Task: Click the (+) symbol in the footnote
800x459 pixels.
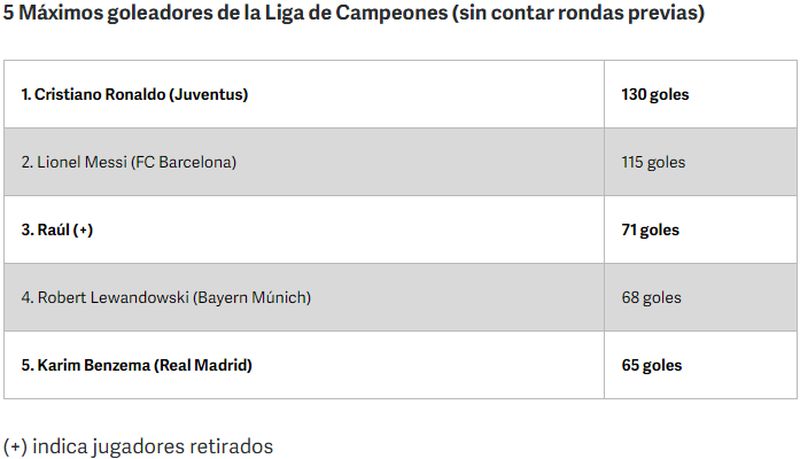Action: pos(15,447)
